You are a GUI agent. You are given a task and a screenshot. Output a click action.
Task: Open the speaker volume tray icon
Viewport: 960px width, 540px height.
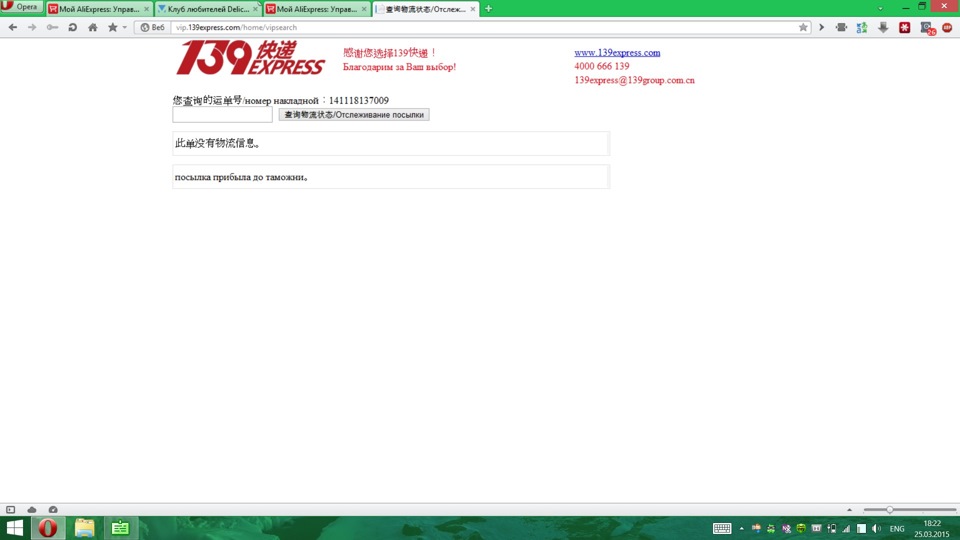point(876,528)
